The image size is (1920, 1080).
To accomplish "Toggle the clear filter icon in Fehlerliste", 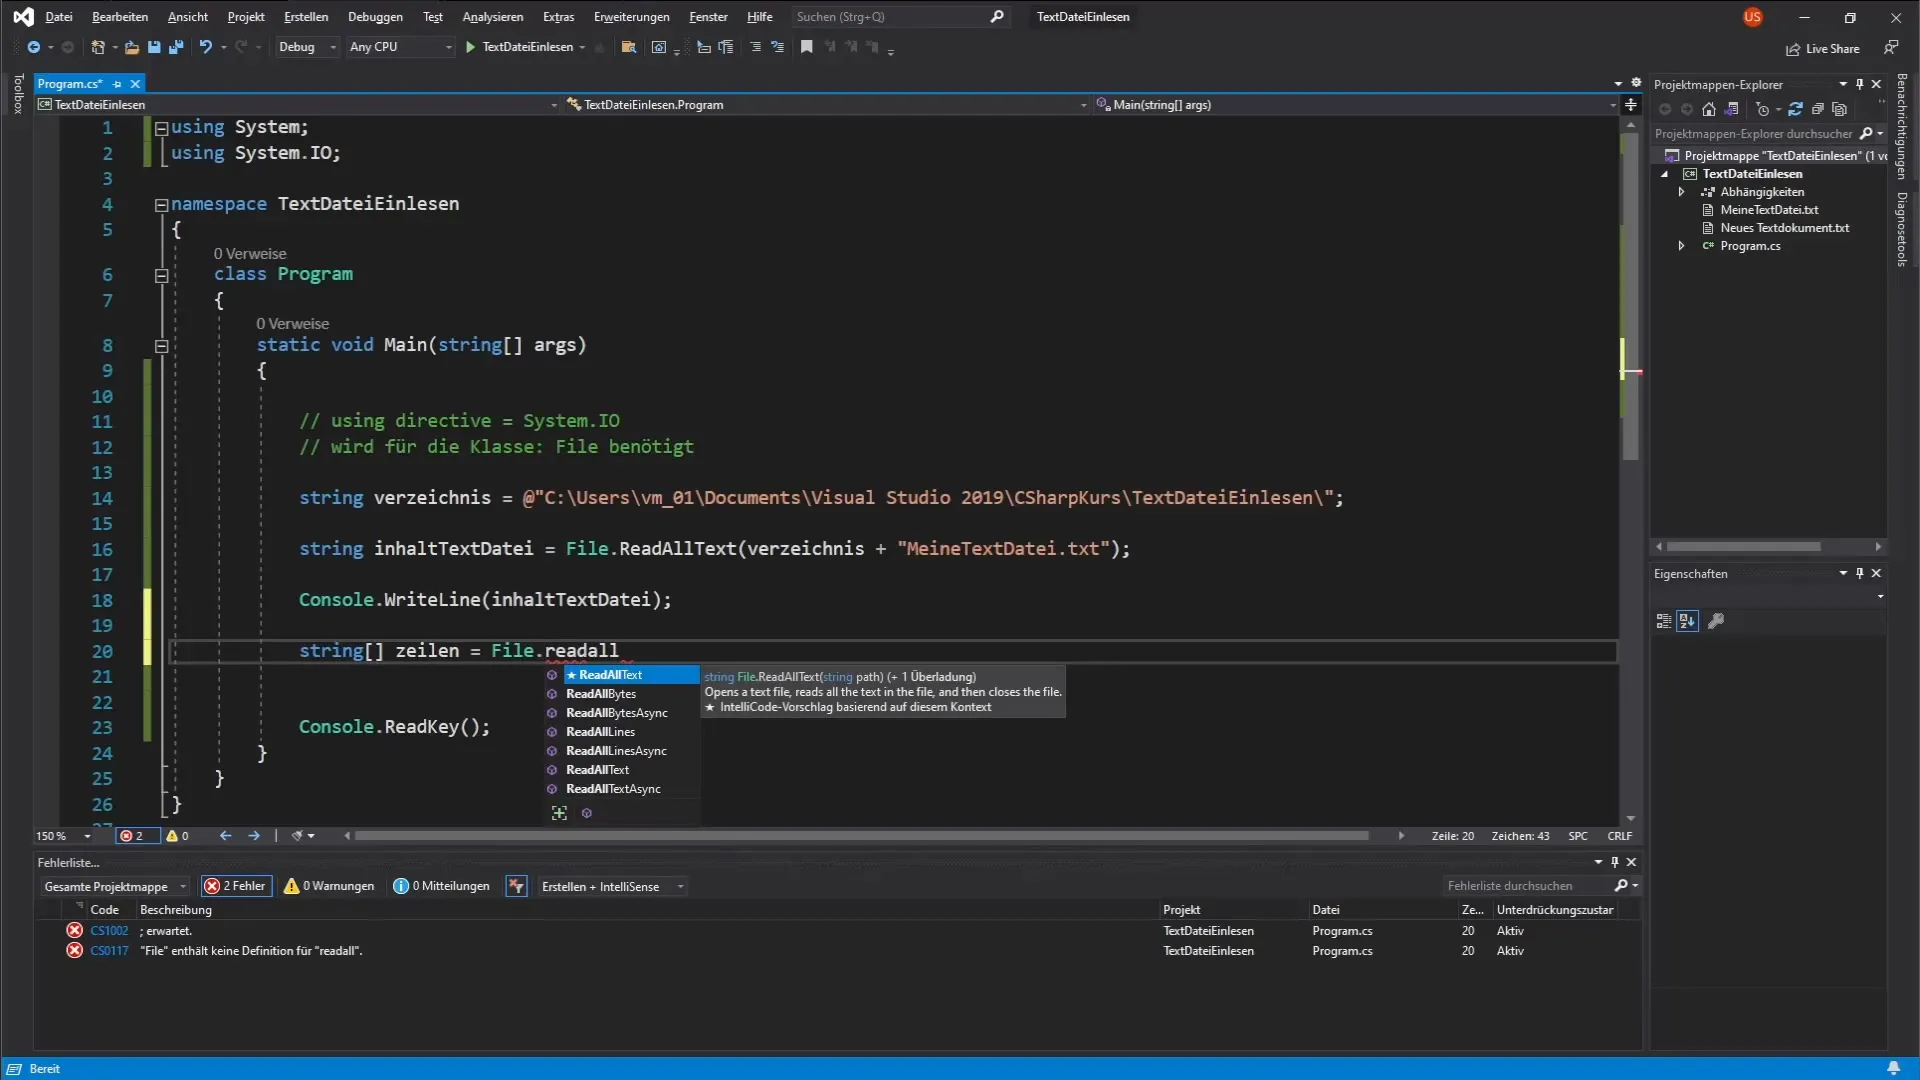I will (516, 886).
